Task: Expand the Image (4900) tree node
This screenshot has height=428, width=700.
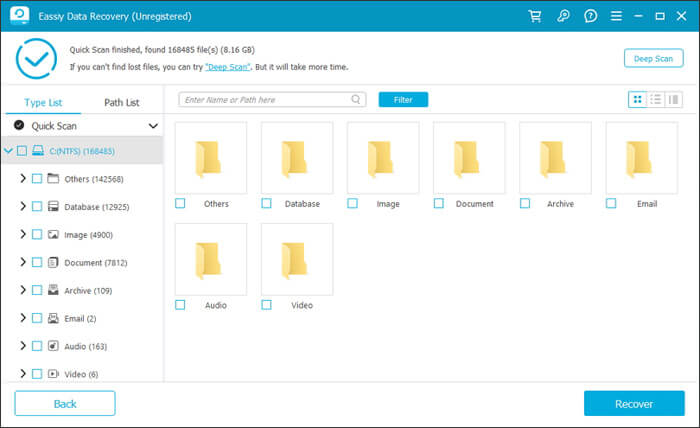Action: tap(23, 234)
